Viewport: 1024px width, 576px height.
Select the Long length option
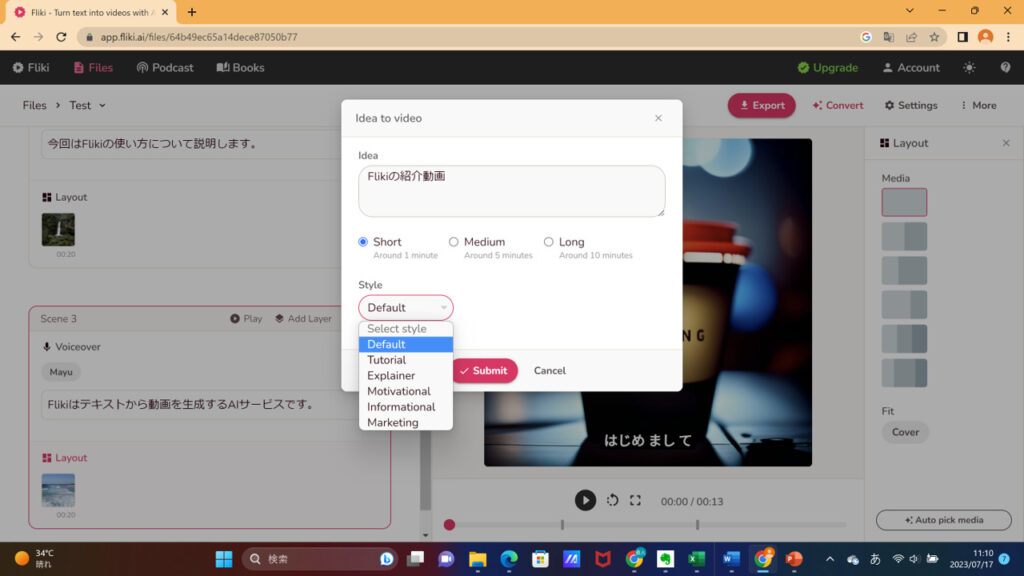(549, 242)
